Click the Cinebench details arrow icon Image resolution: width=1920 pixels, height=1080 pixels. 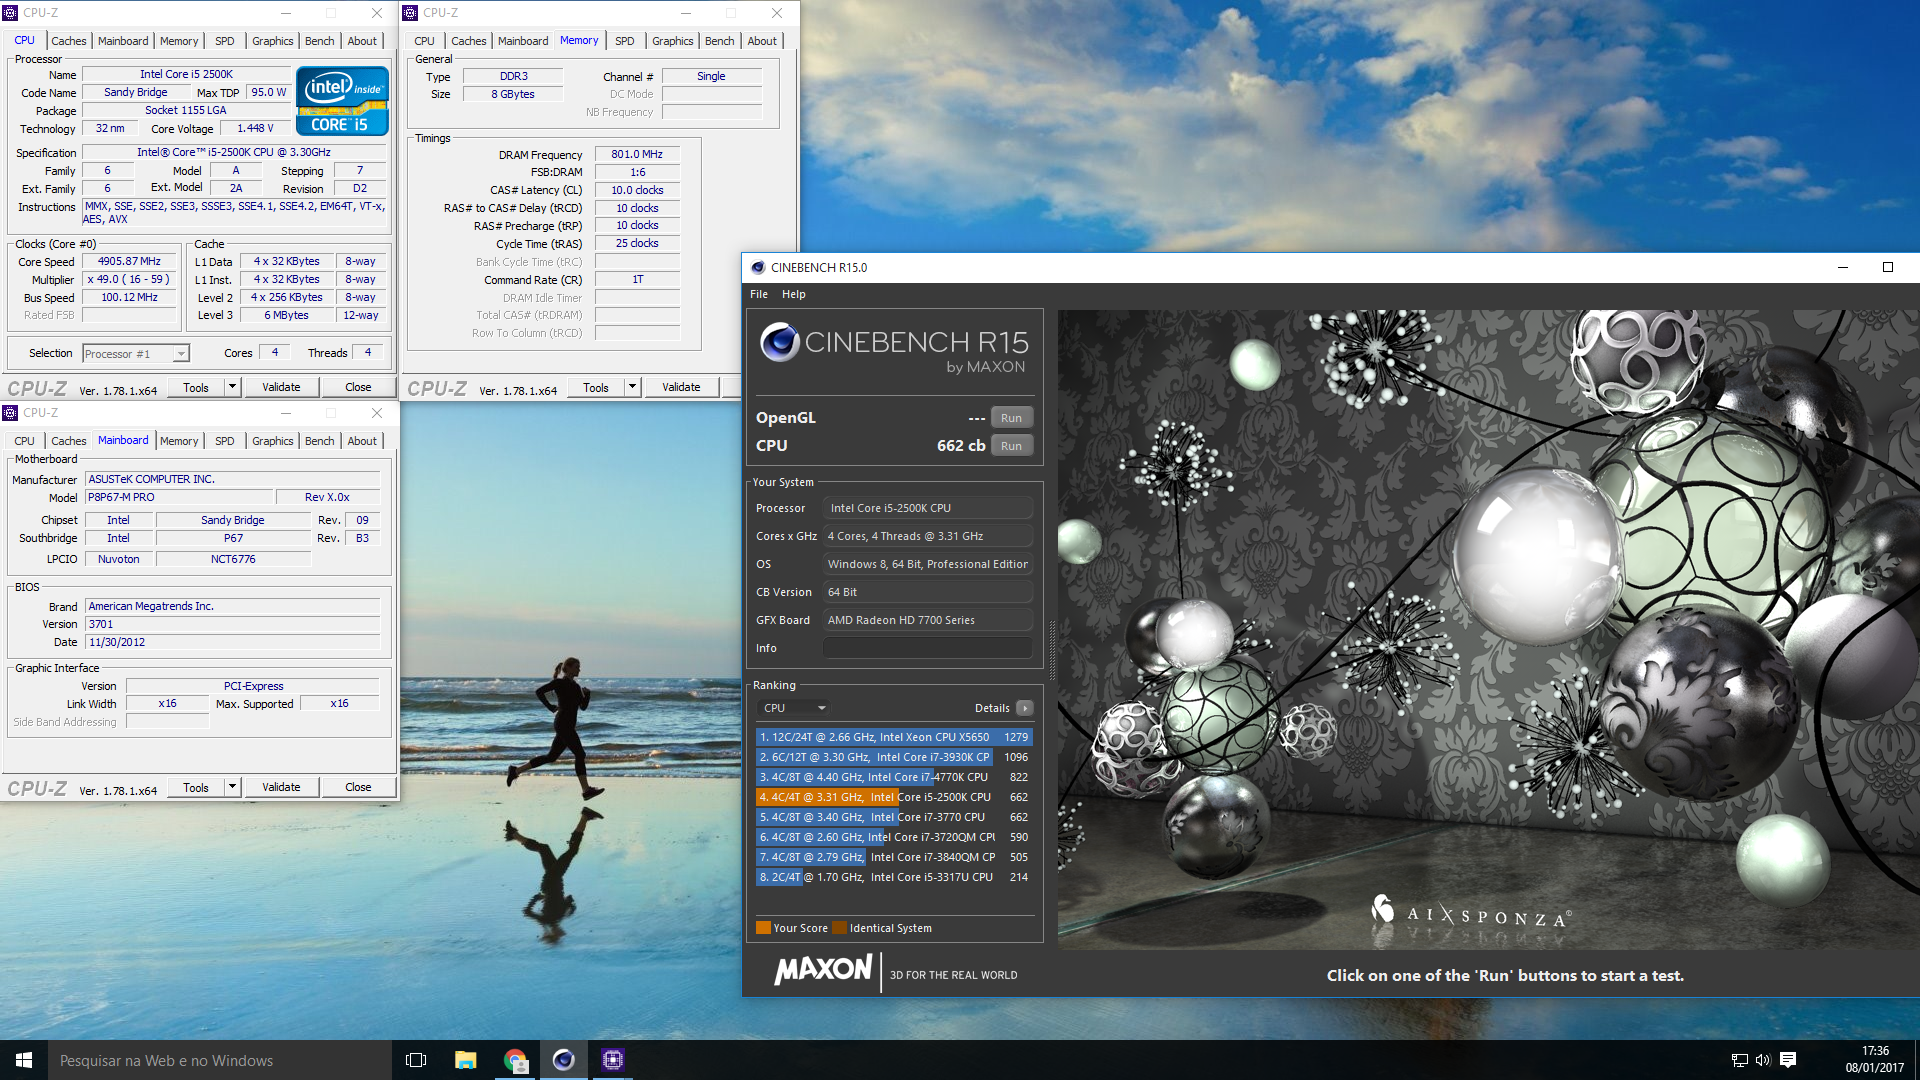tap(1024, 708)
